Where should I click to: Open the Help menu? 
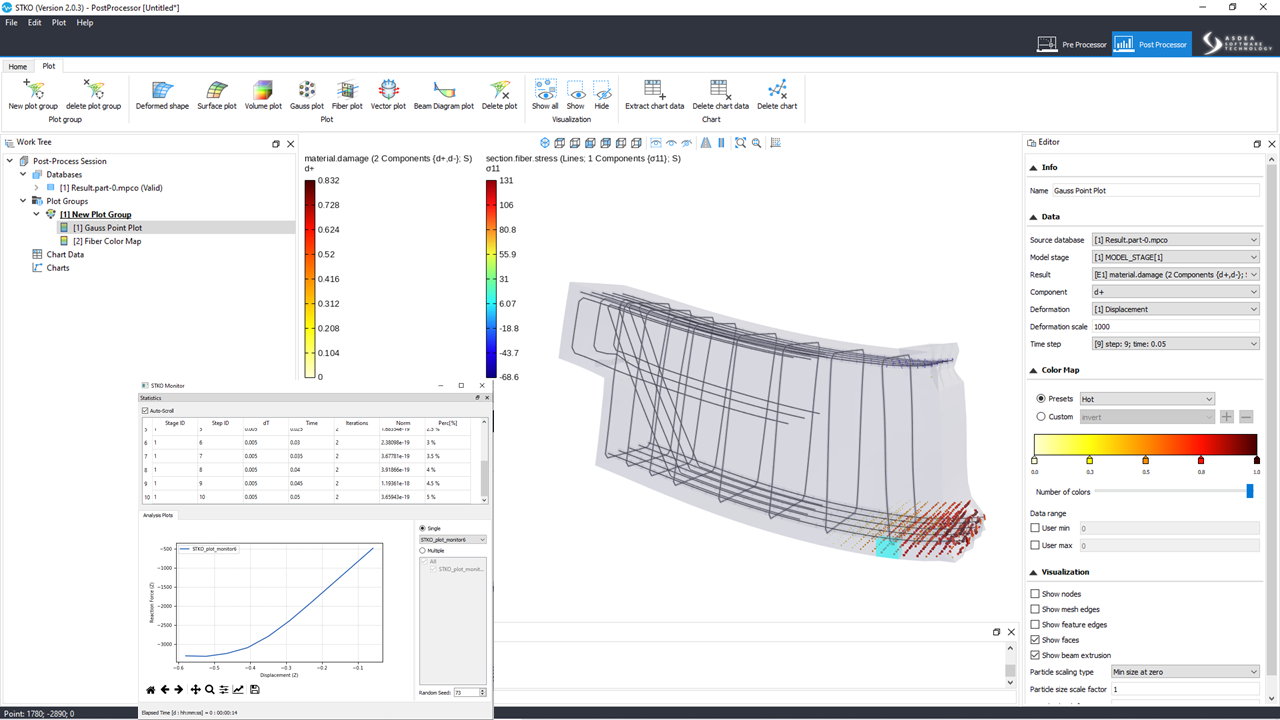click(85, 22)
